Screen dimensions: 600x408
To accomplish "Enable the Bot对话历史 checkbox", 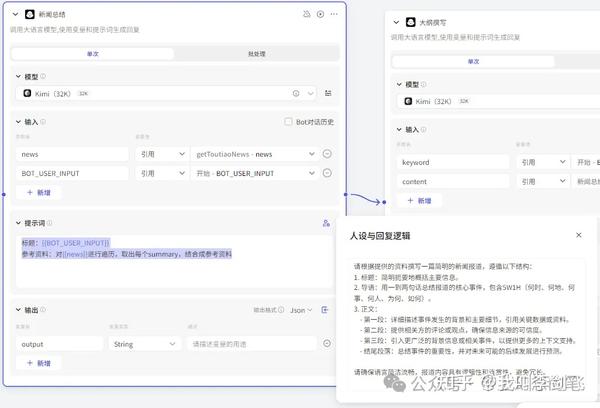I will (x=289, y=122).
